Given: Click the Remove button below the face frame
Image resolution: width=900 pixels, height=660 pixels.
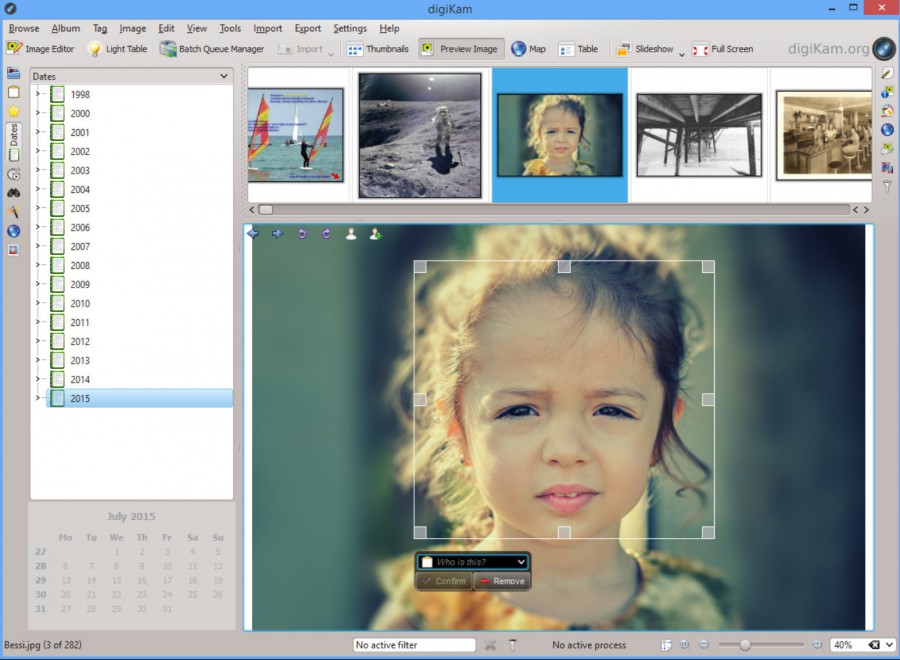Looking at the screenshot, I should tap(502, 580).
